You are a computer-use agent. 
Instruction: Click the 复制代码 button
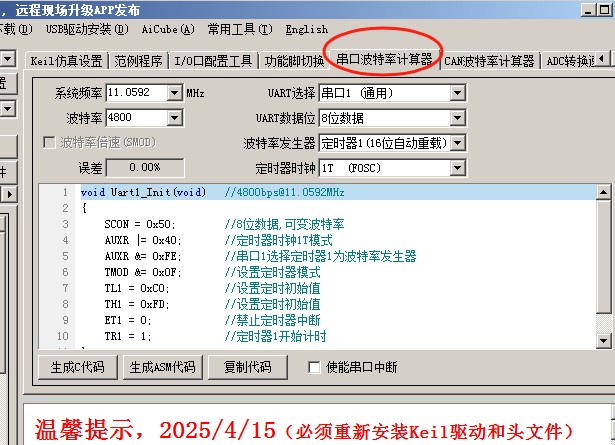coord(247,367)
